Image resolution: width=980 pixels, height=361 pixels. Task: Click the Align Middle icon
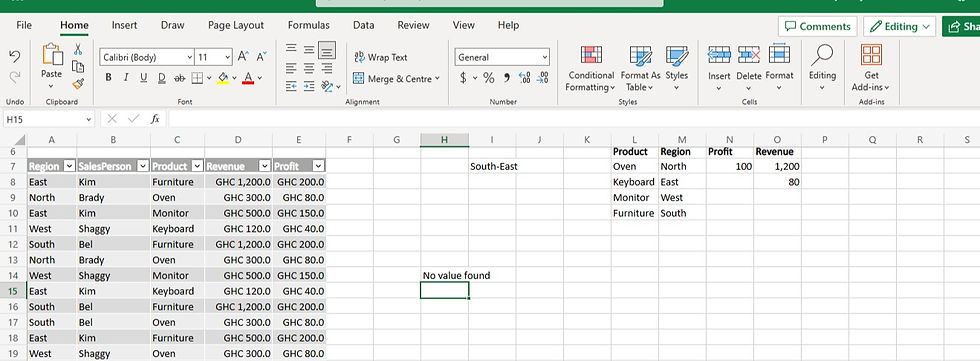coord(309,49)
